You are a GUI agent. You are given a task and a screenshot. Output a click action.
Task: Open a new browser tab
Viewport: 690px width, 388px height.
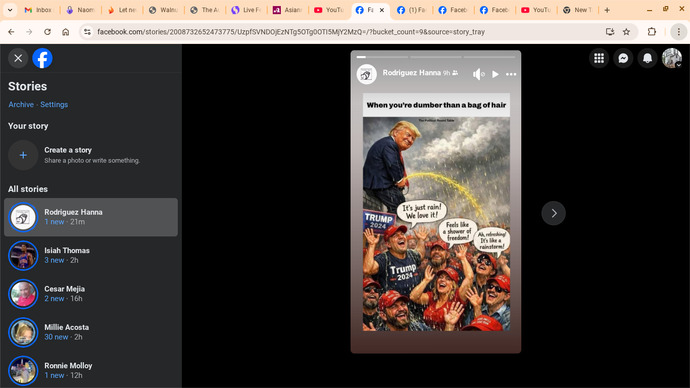[x=607, y=10]
